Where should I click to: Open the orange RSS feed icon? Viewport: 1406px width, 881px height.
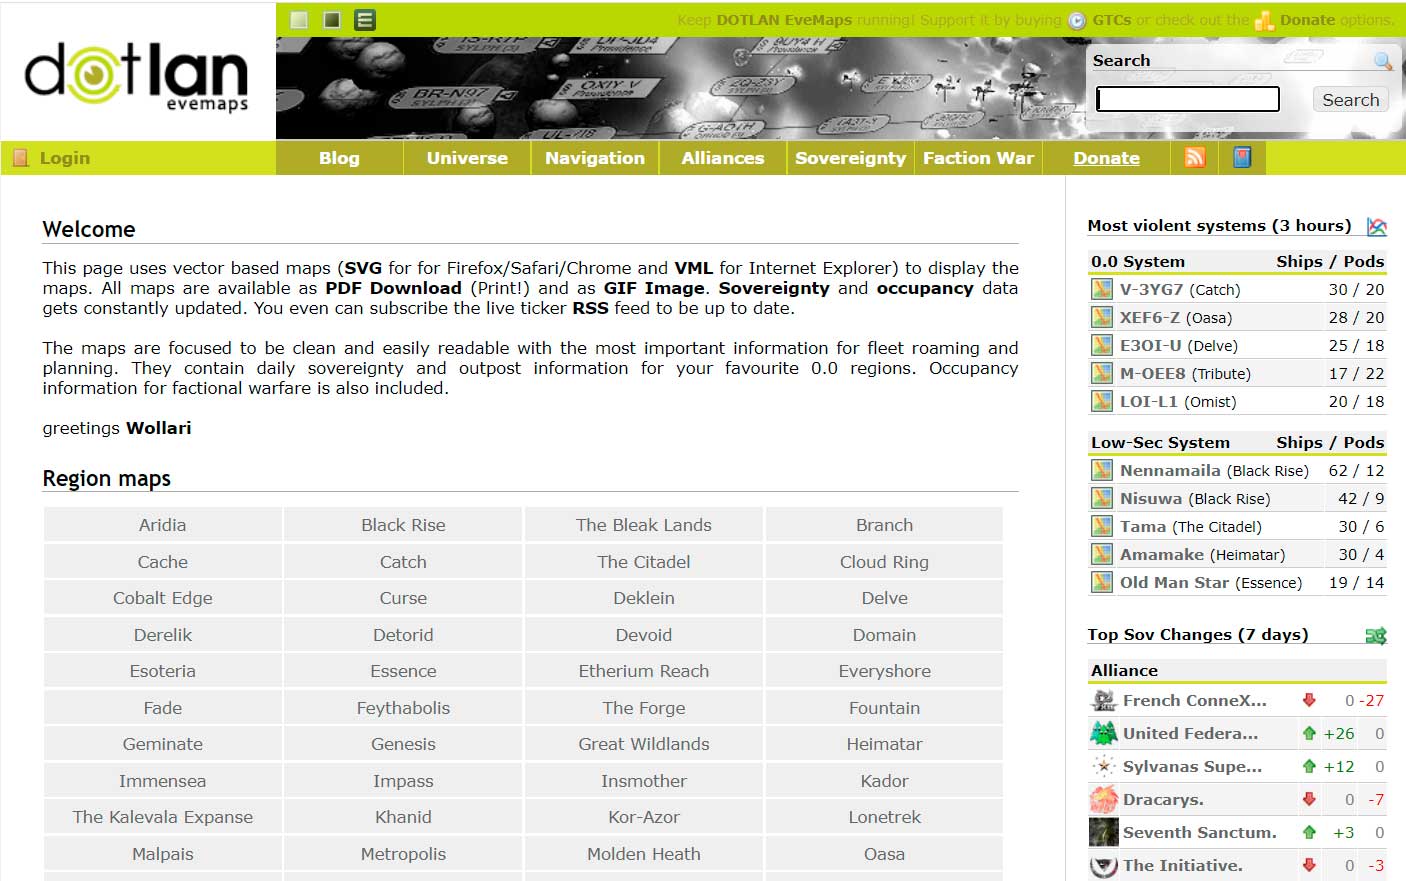[x=1195, y=157]
